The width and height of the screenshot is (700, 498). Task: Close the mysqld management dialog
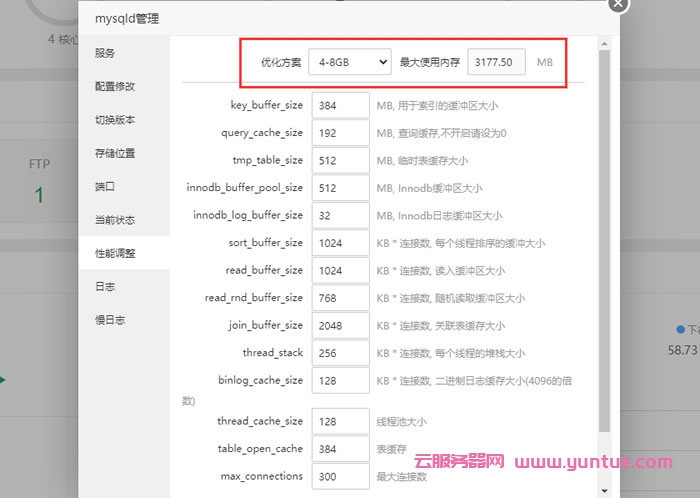pos(619,3)
